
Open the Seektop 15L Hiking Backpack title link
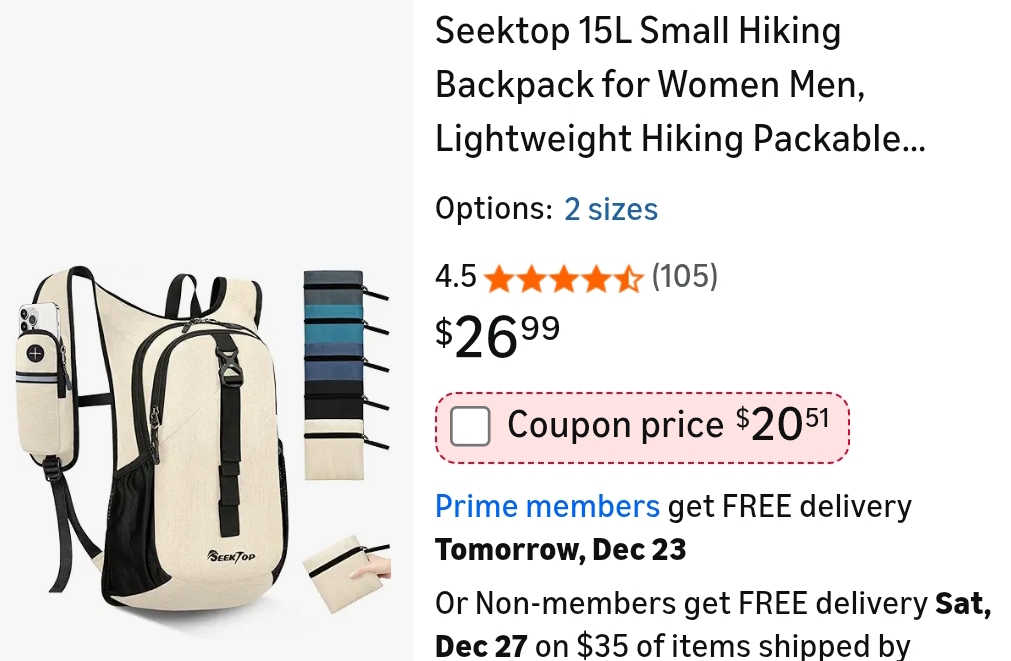[x=680, y=86]
